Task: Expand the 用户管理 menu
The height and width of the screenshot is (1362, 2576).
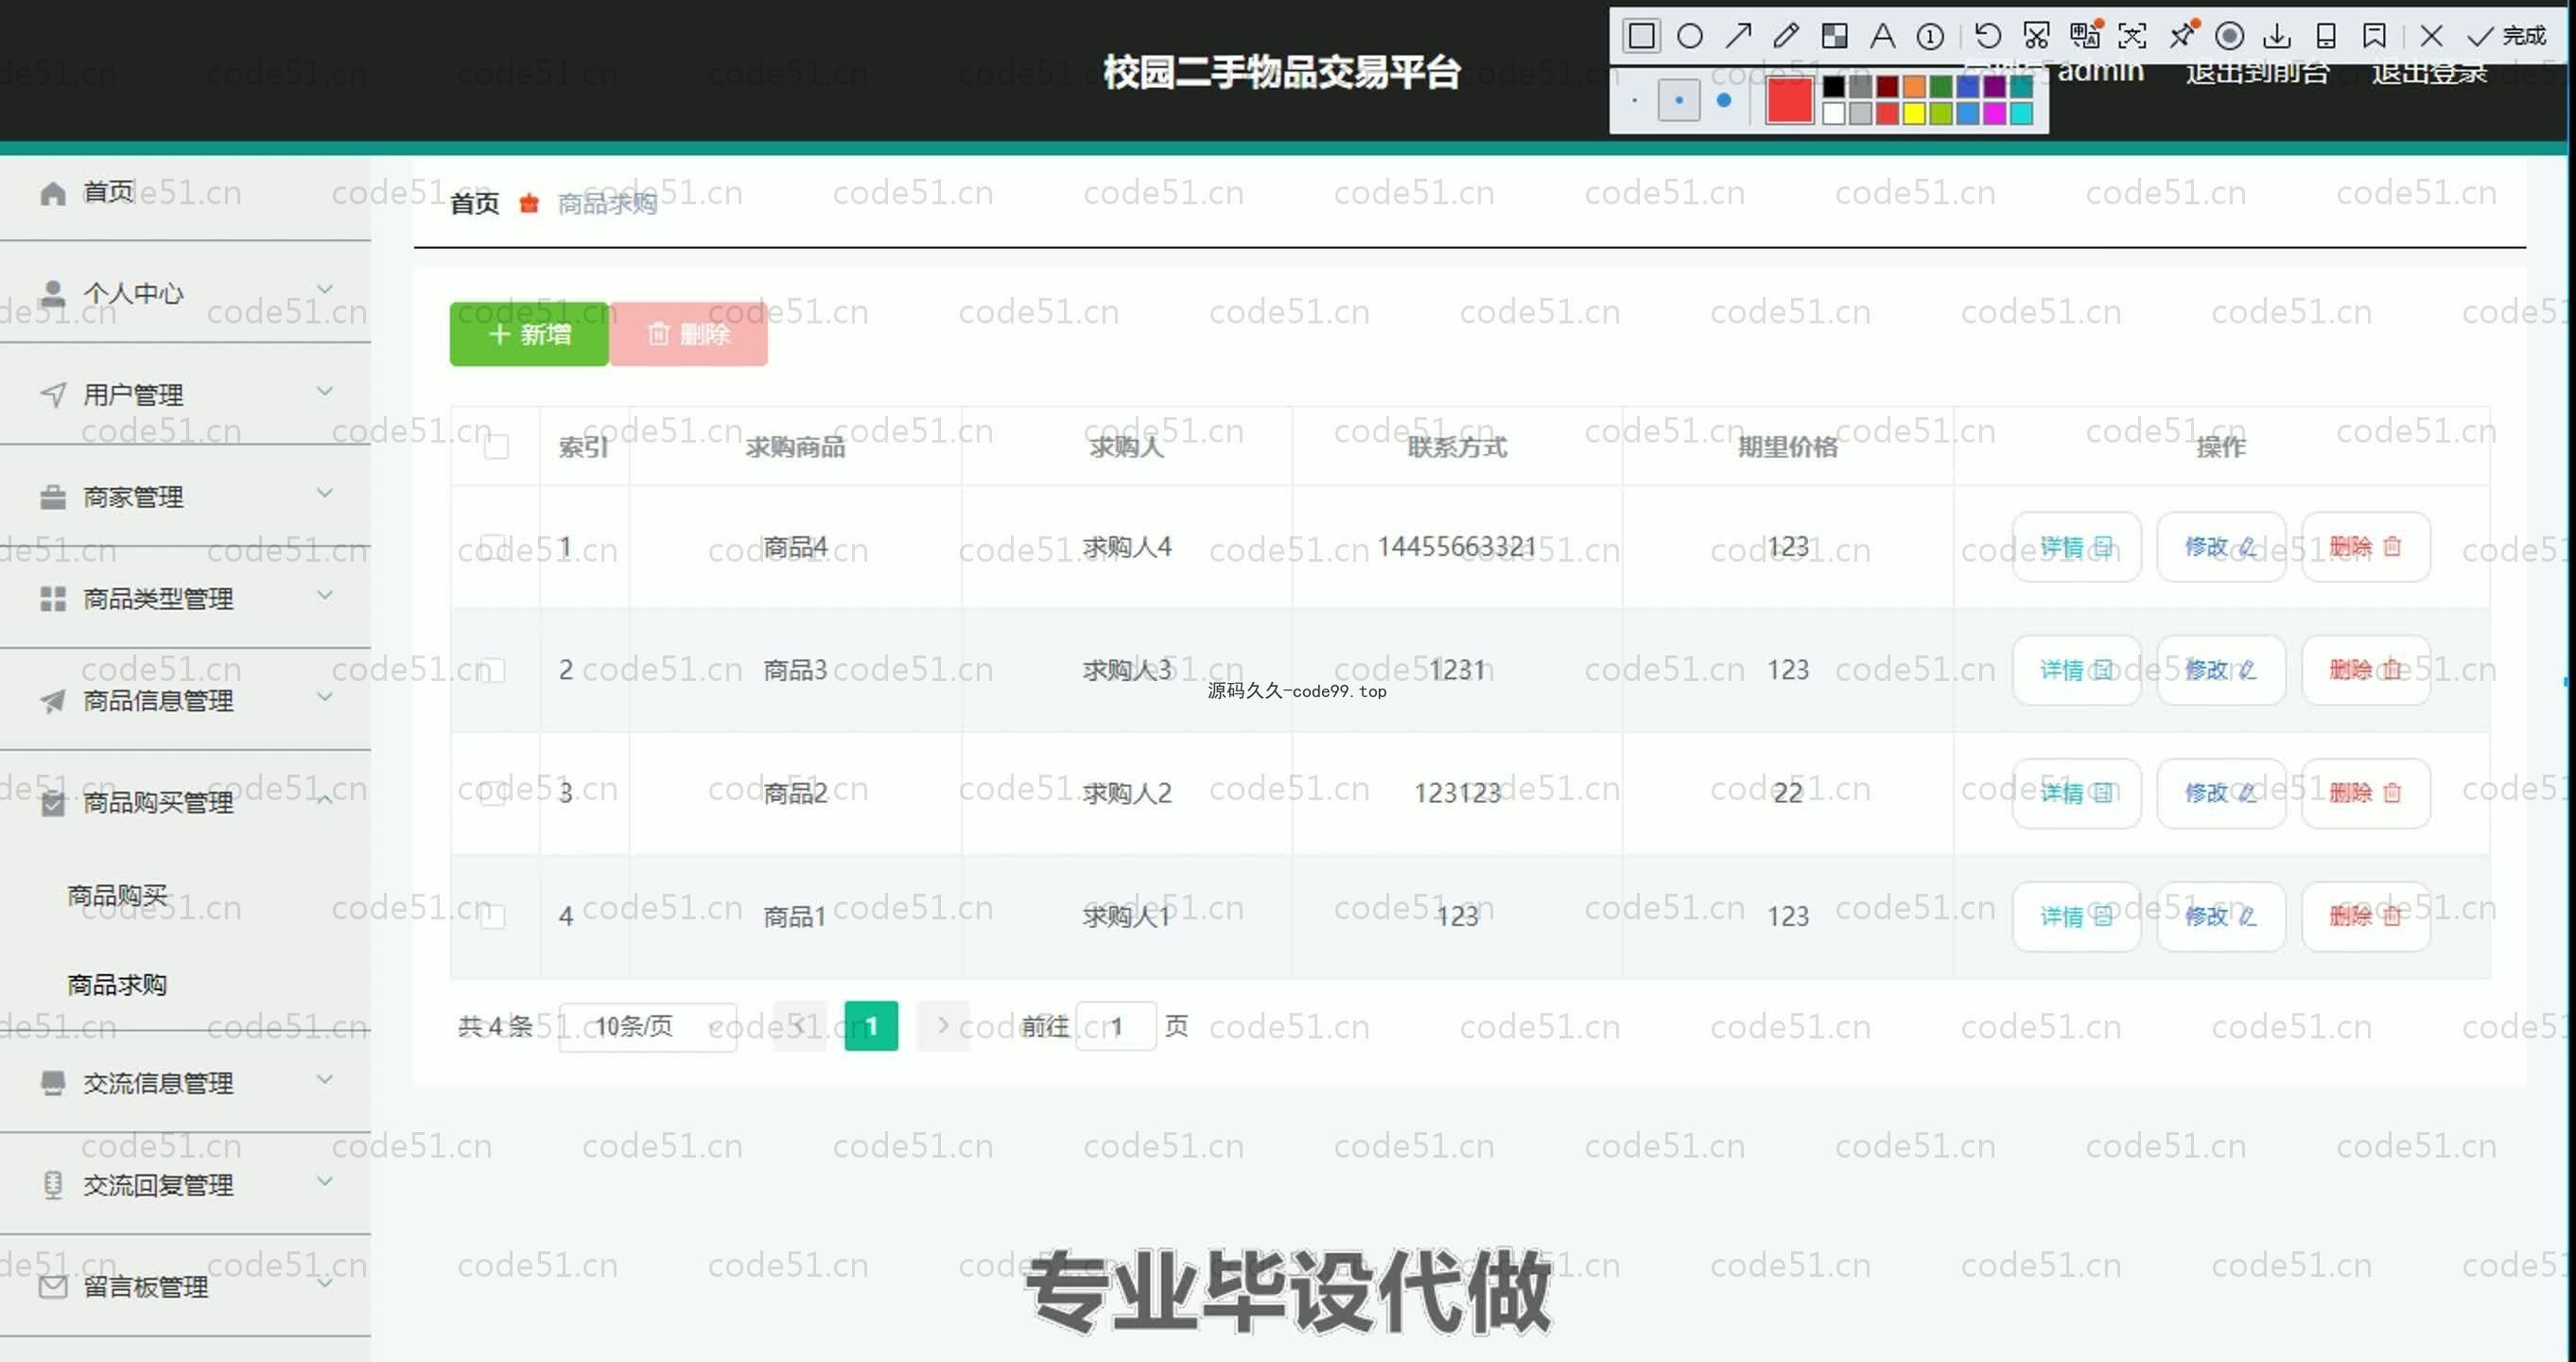Action: click(x=185, y=394)
